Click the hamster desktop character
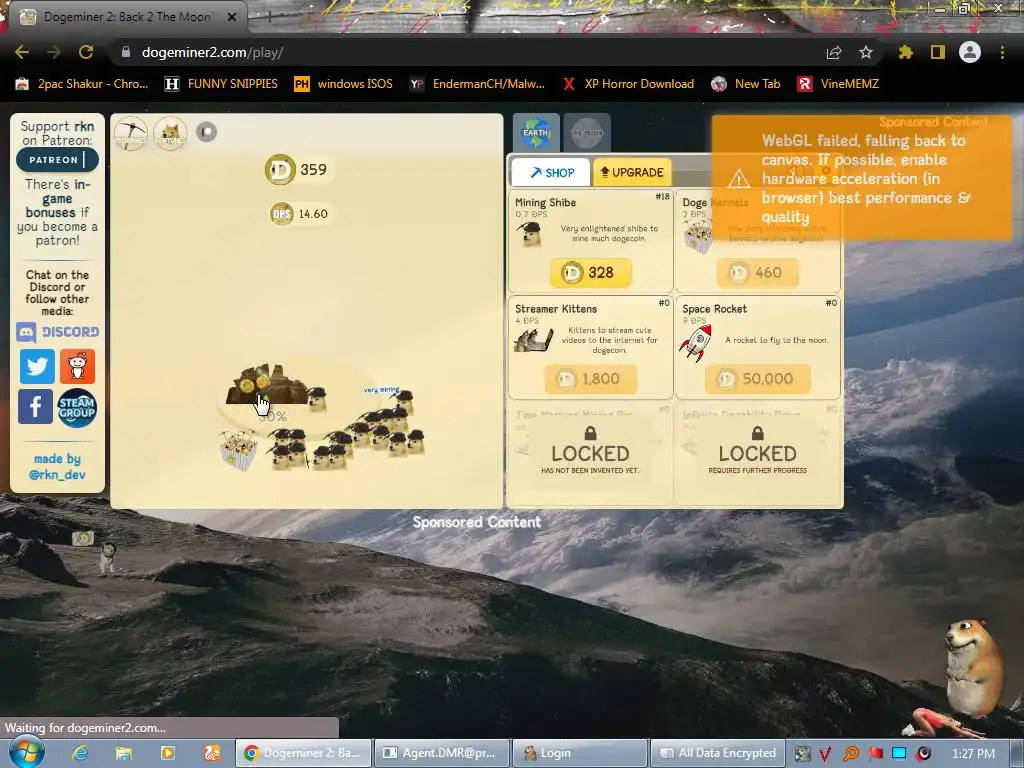 [x=973, y=666]
